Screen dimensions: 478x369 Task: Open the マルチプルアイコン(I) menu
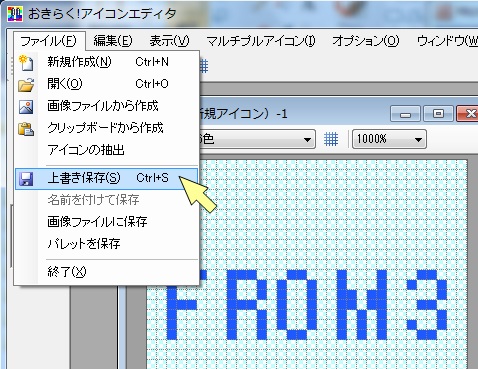point(261,41)
